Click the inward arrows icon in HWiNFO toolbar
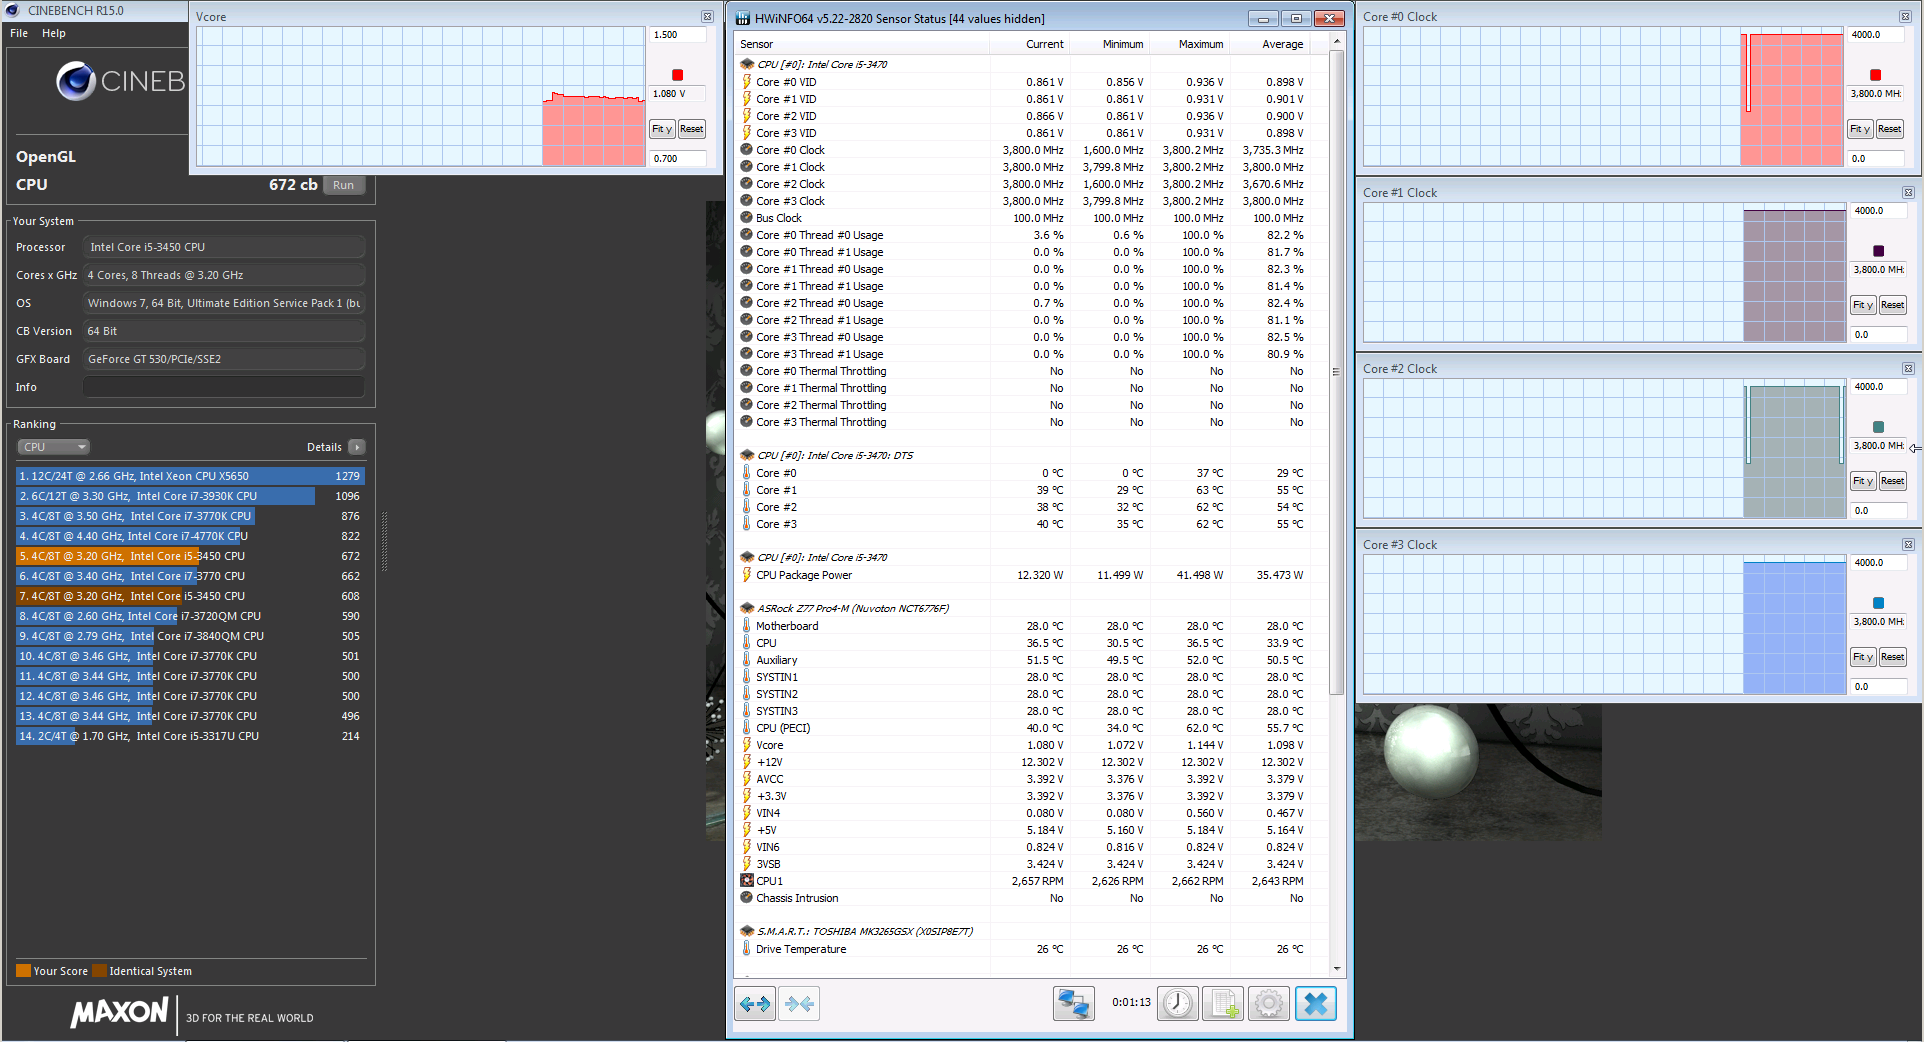Screen dimensions: 1924x1042 [798, 1004]
